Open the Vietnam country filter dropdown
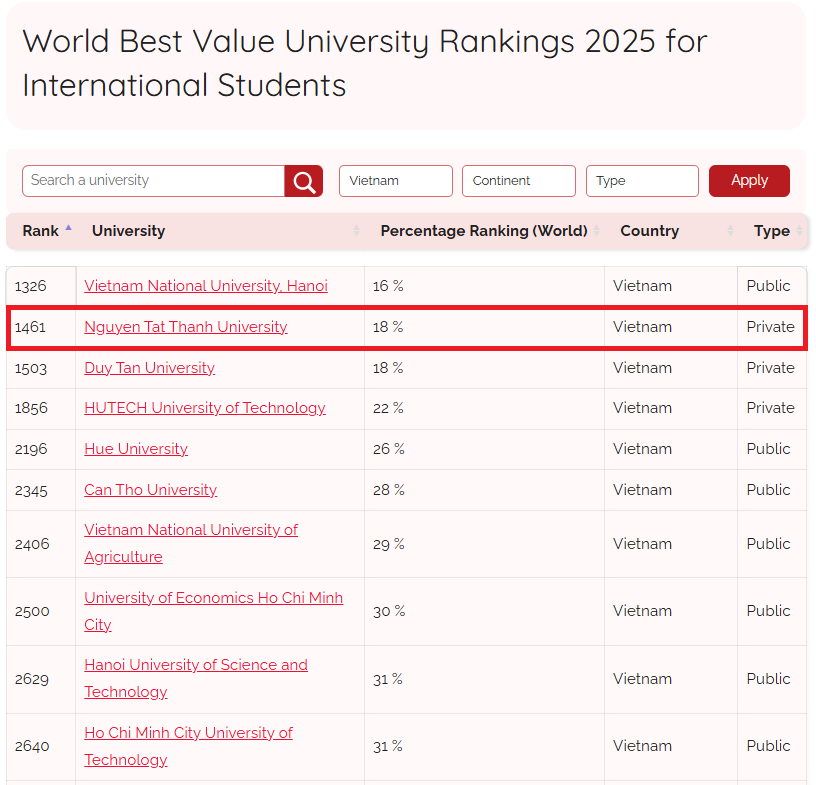The width and height of the screenshot is (816, 785). click(396, 181)
